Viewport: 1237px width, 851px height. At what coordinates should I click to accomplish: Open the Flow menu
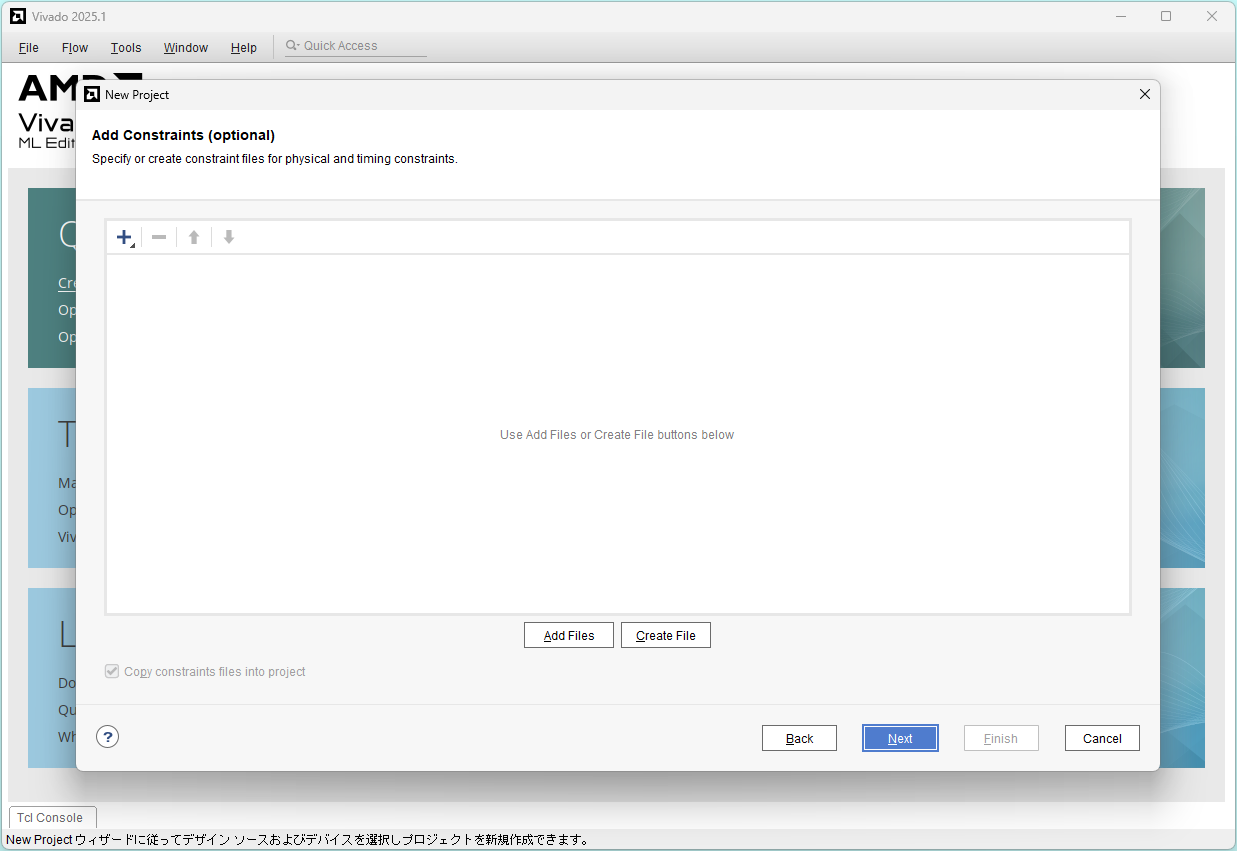coord(75,48)
